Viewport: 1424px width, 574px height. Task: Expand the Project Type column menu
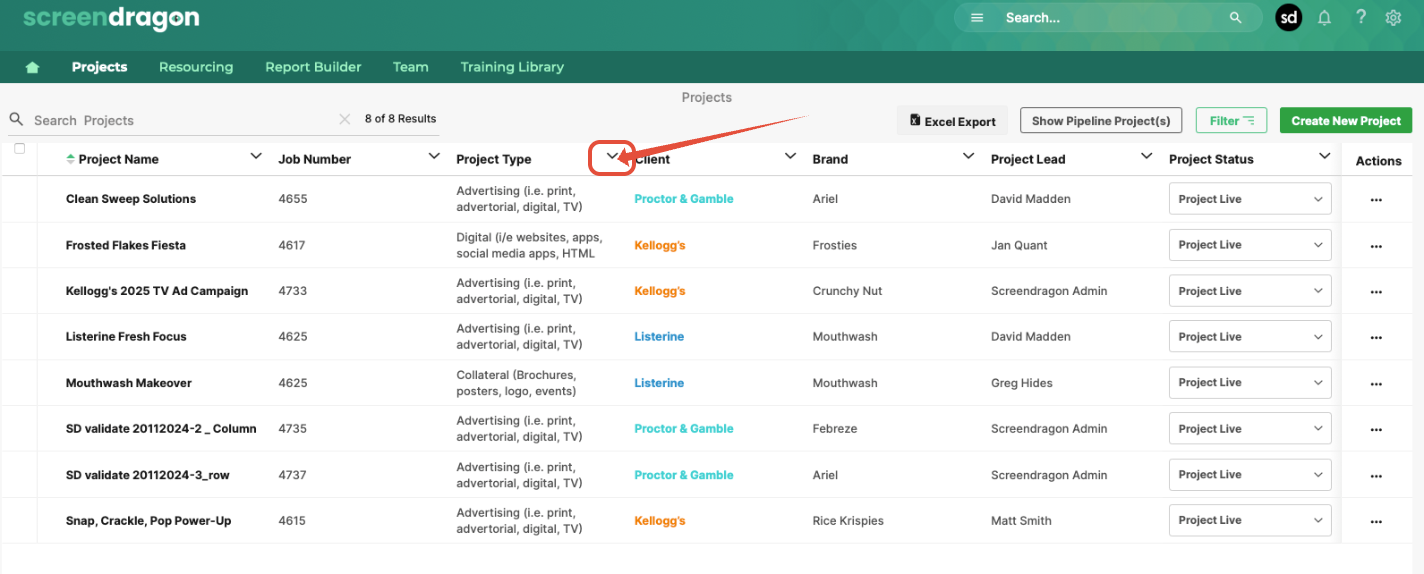pyautogui.click(x=612, y=156)
